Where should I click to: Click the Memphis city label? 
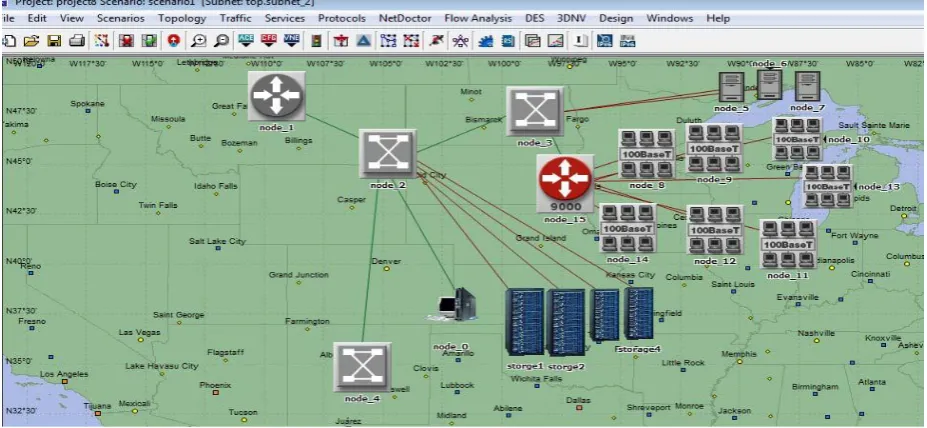tap(739, 354)
